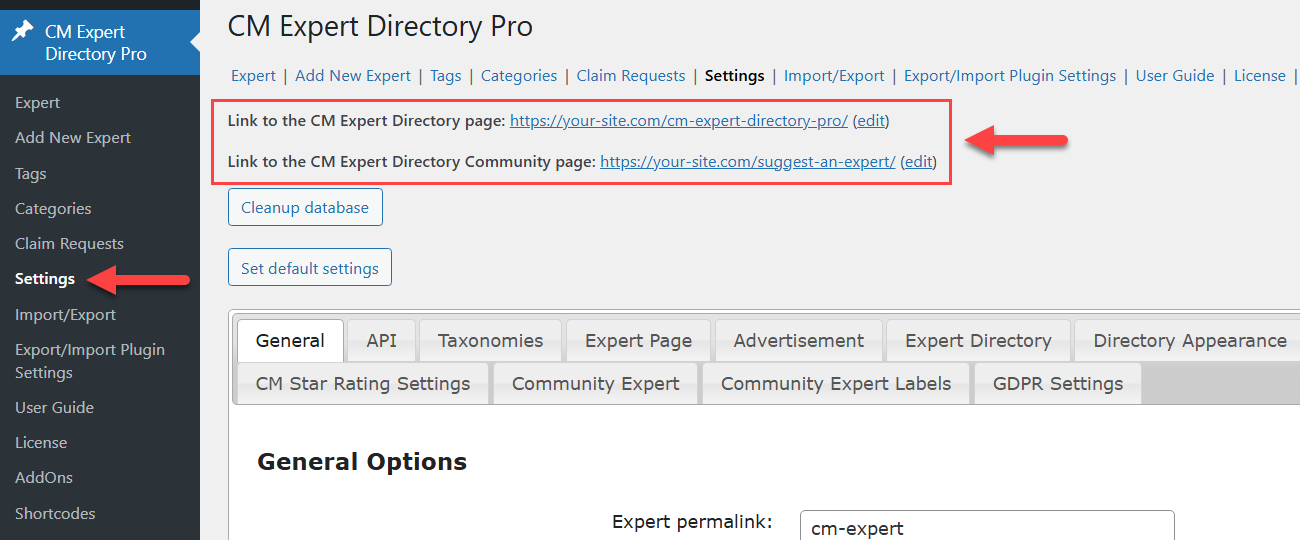The width and height of the screenshot is (1300, 540).
Task: Click License top navigation link
Action: (1260, 76)
